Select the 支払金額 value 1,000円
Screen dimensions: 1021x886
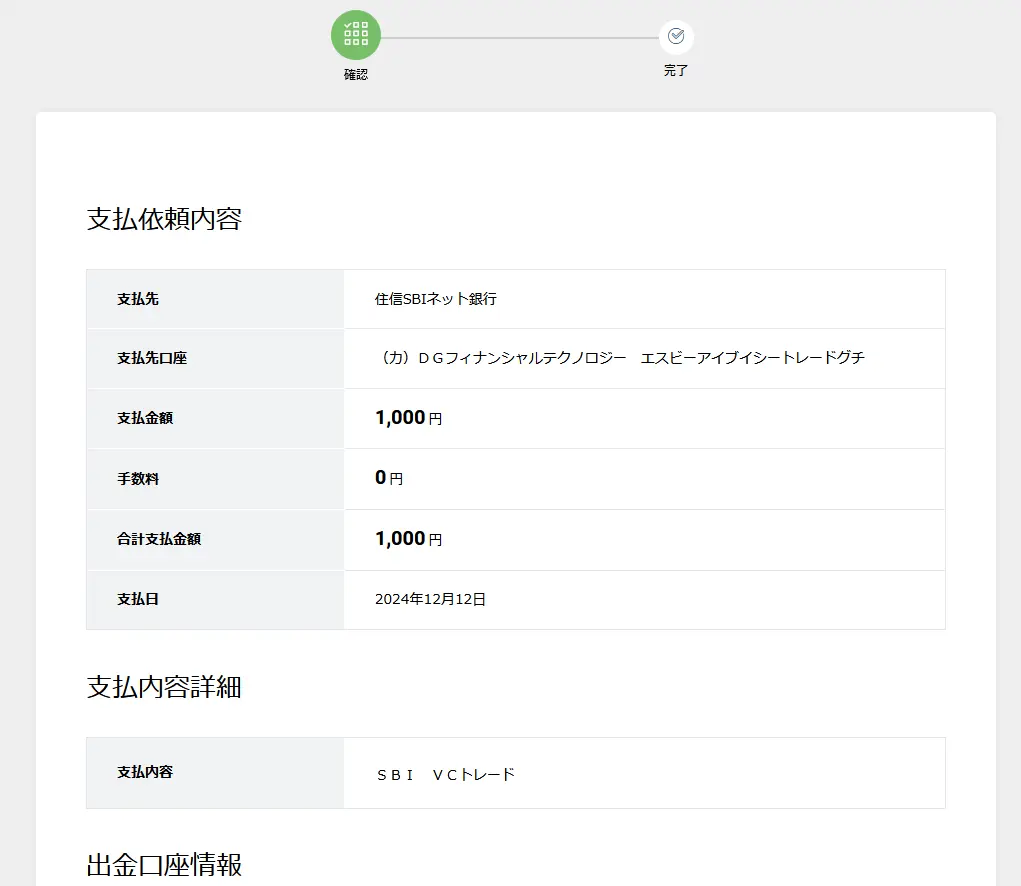(408, 417)
